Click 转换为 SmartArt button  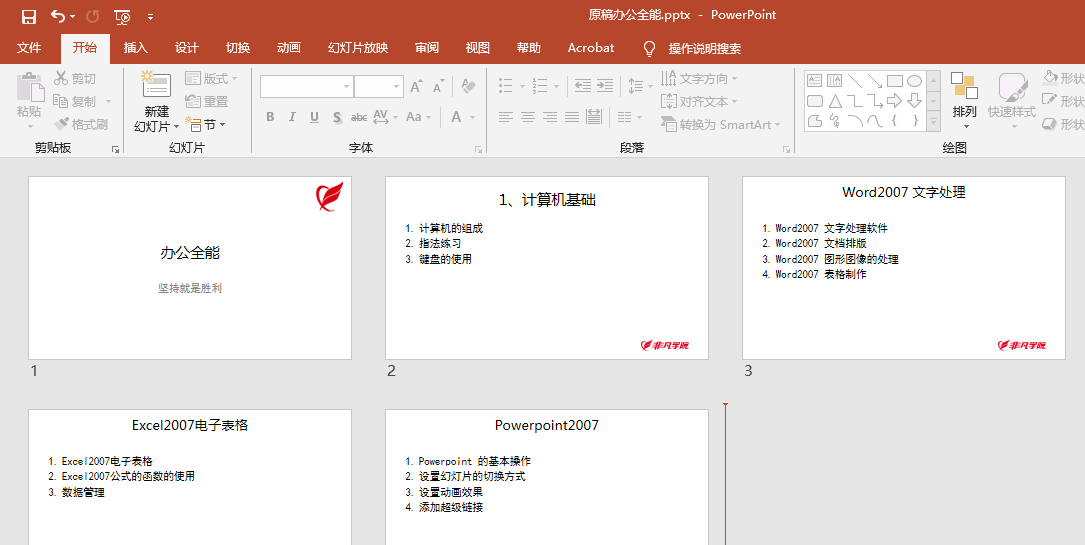[x=720, y=124]
